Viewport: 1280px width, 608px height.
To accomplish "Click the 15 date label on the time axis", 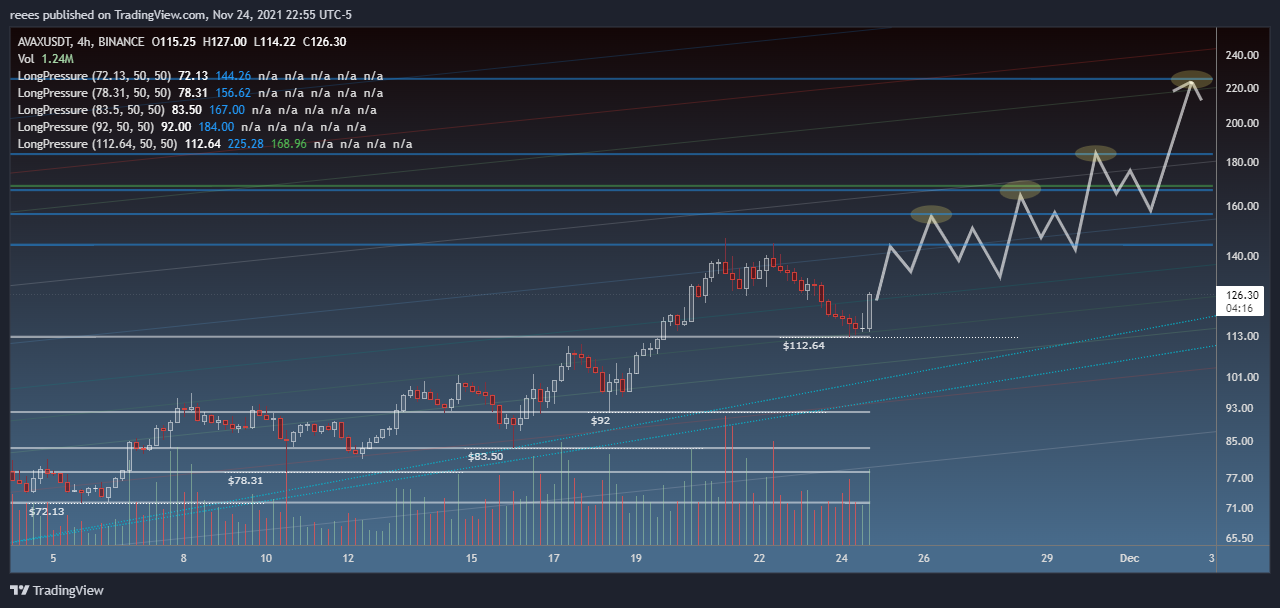I will click(x=471, y=557).
